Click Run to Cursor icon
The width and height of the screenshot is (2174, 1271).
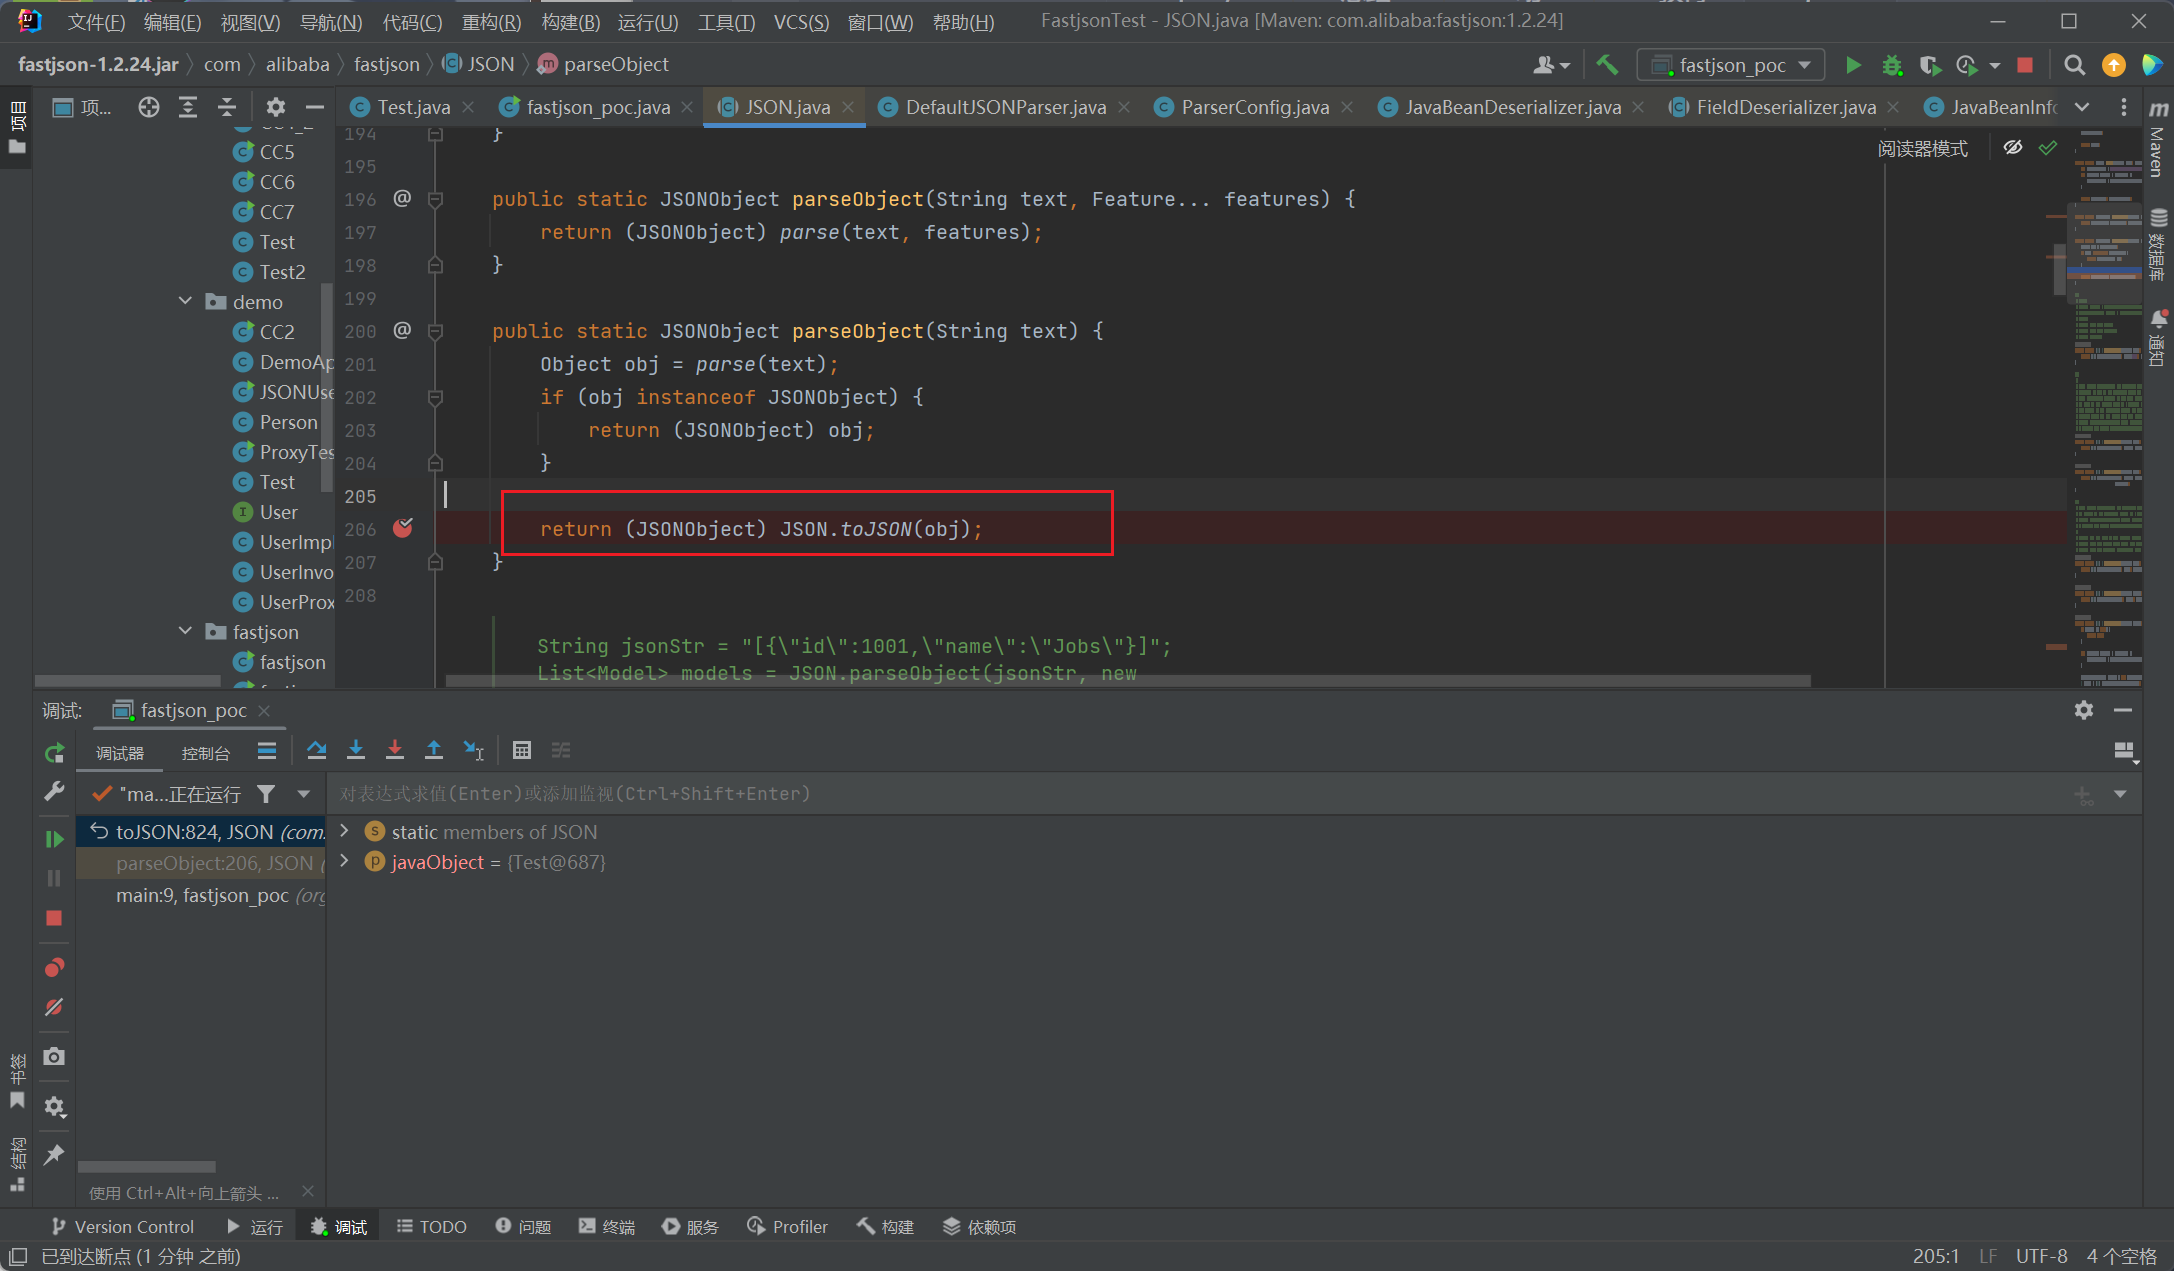[x=473, y=750]
